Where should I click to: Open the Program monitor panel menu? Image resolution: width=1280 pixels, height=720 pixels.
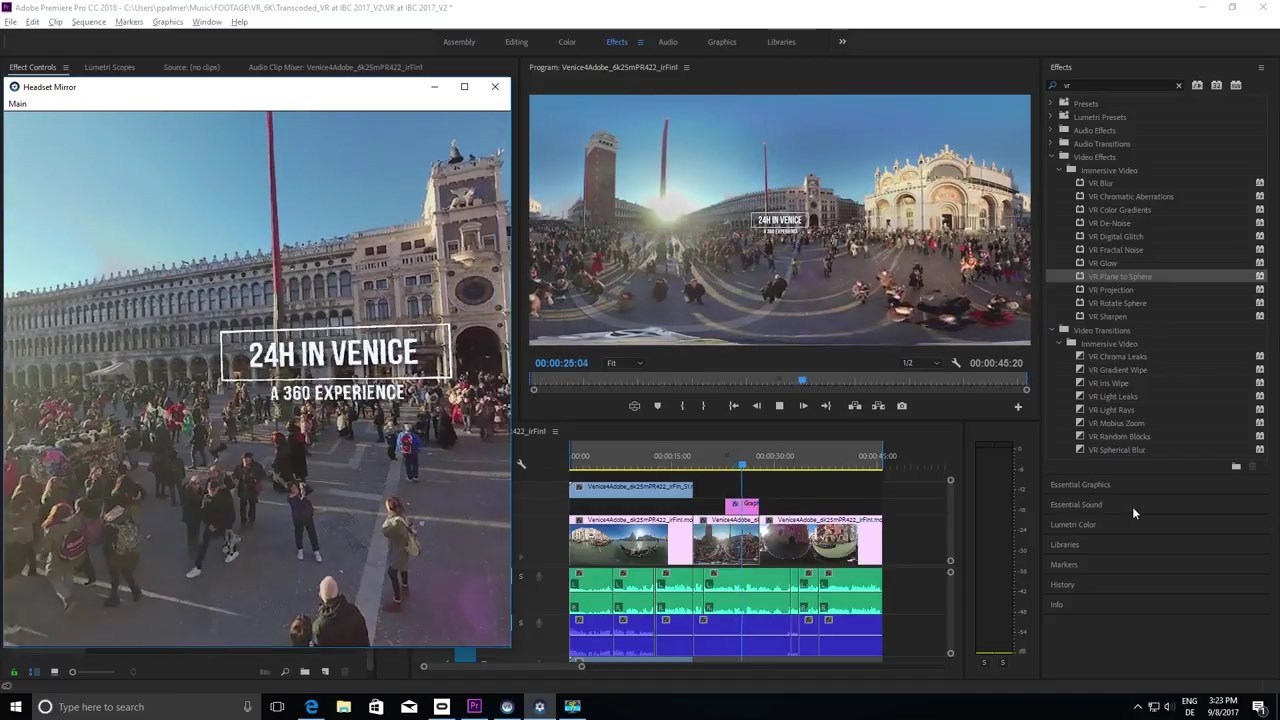(x=686, y=67)
